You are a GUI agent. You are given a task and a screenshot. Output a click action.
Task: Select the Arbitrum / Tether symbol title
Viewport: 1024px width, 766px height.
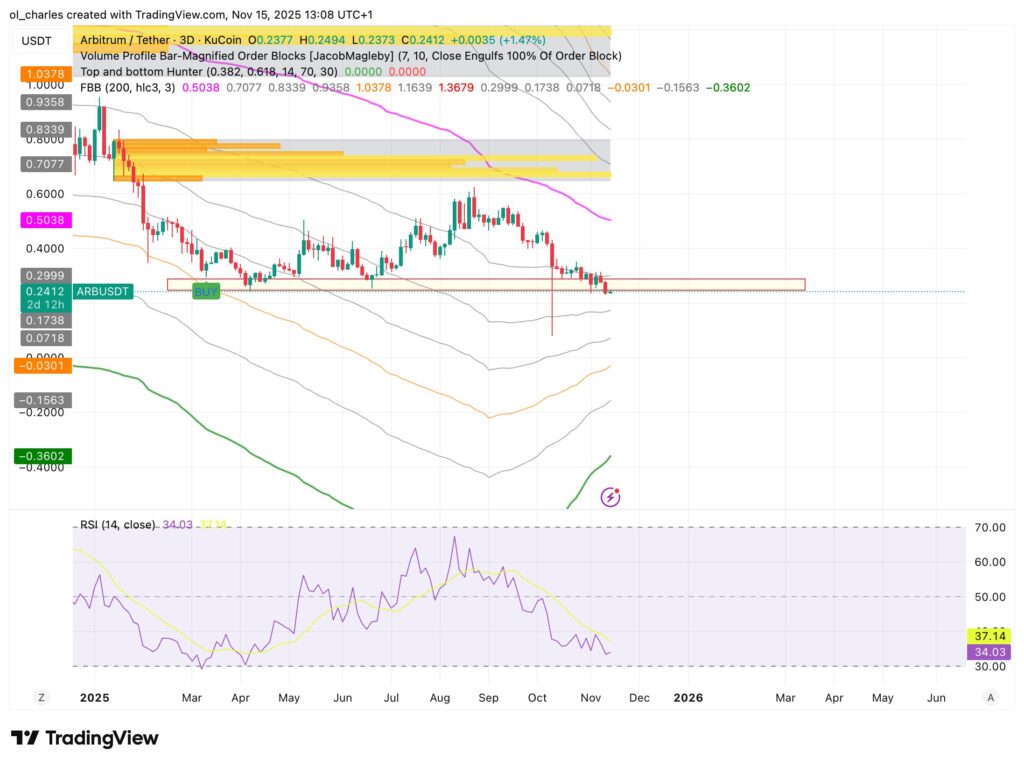pyautogui.click(x=150, y=40)
